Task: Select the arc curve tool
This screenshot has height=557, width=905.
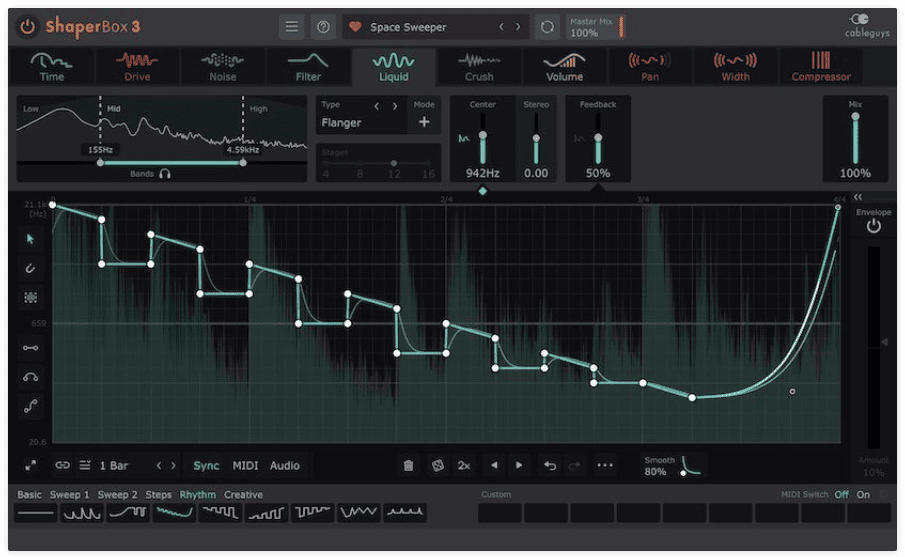Action: (31, 377)
